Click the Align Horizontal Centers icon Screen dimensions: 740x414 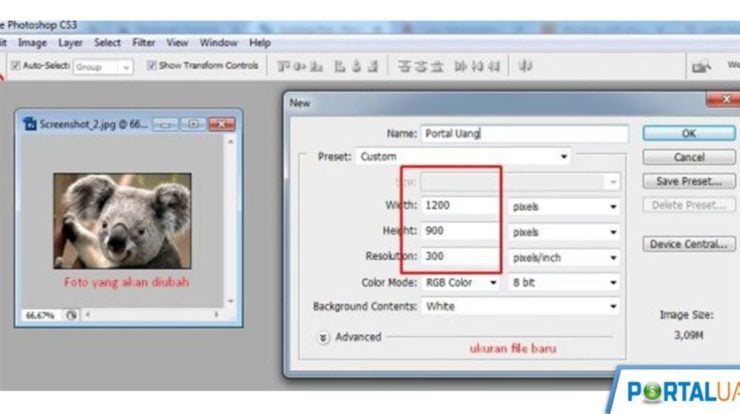pyautogui.click(x=356, y=67)
